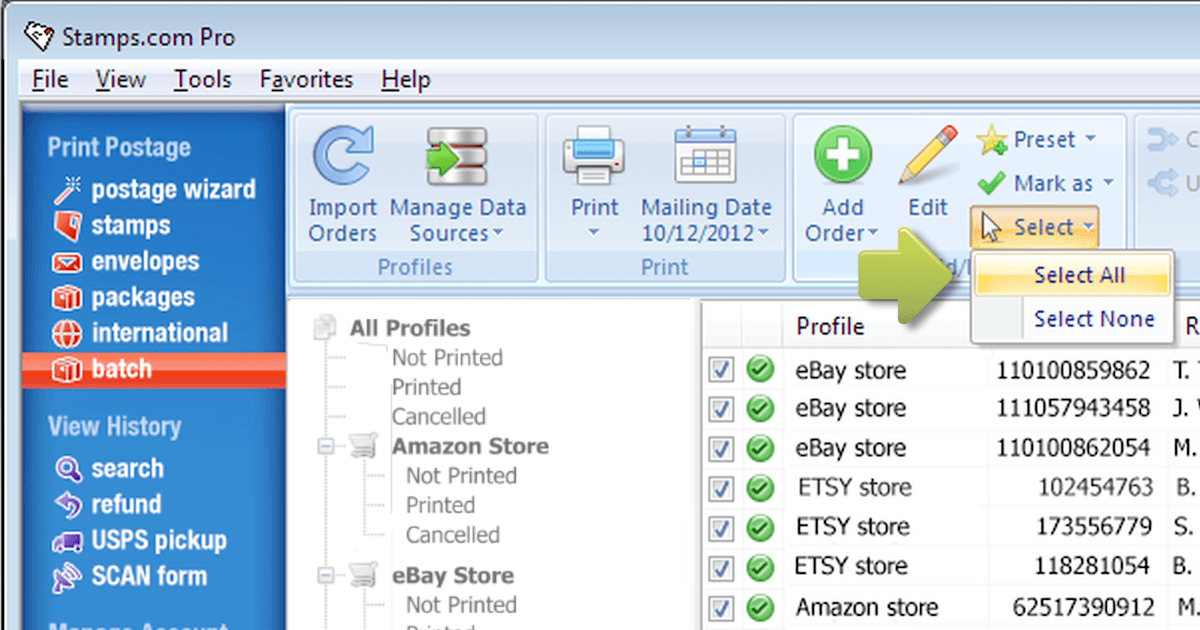Viewport: 1200px width, 630px height.
Task: Click the envelopes sidebar icon
Action: 67,262
